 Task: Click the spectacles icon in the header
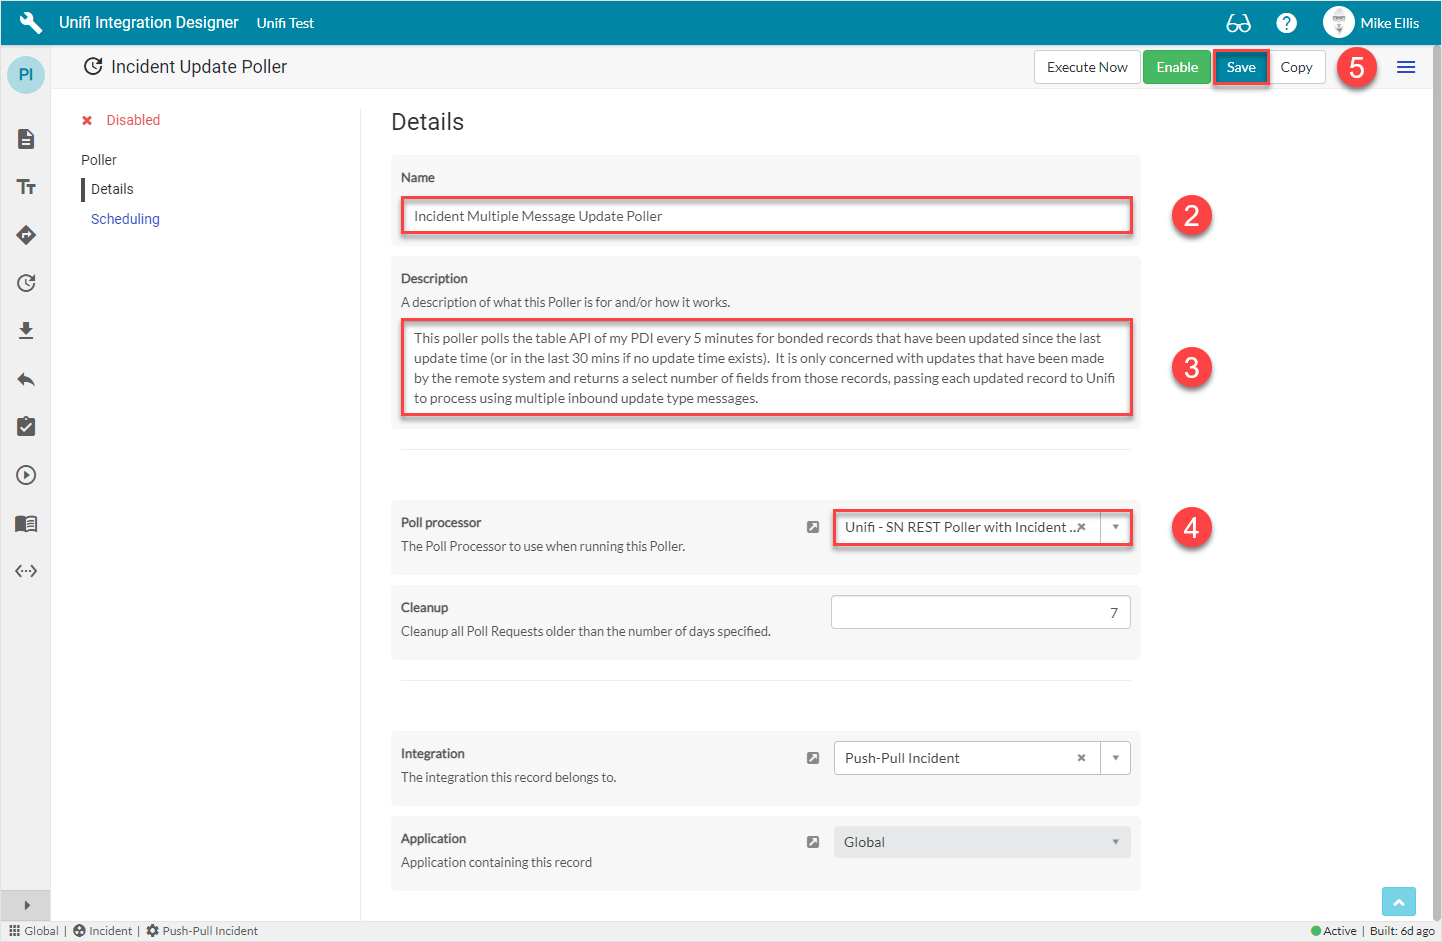tap(1239, 21)
